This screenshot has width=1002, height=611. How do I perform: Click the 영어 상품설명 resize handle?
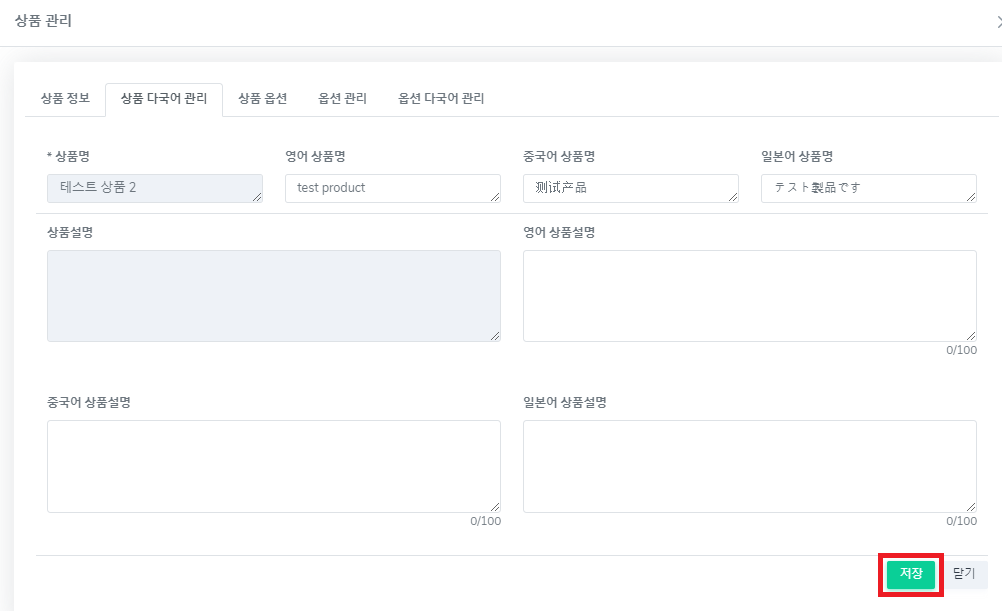(972, 337)
